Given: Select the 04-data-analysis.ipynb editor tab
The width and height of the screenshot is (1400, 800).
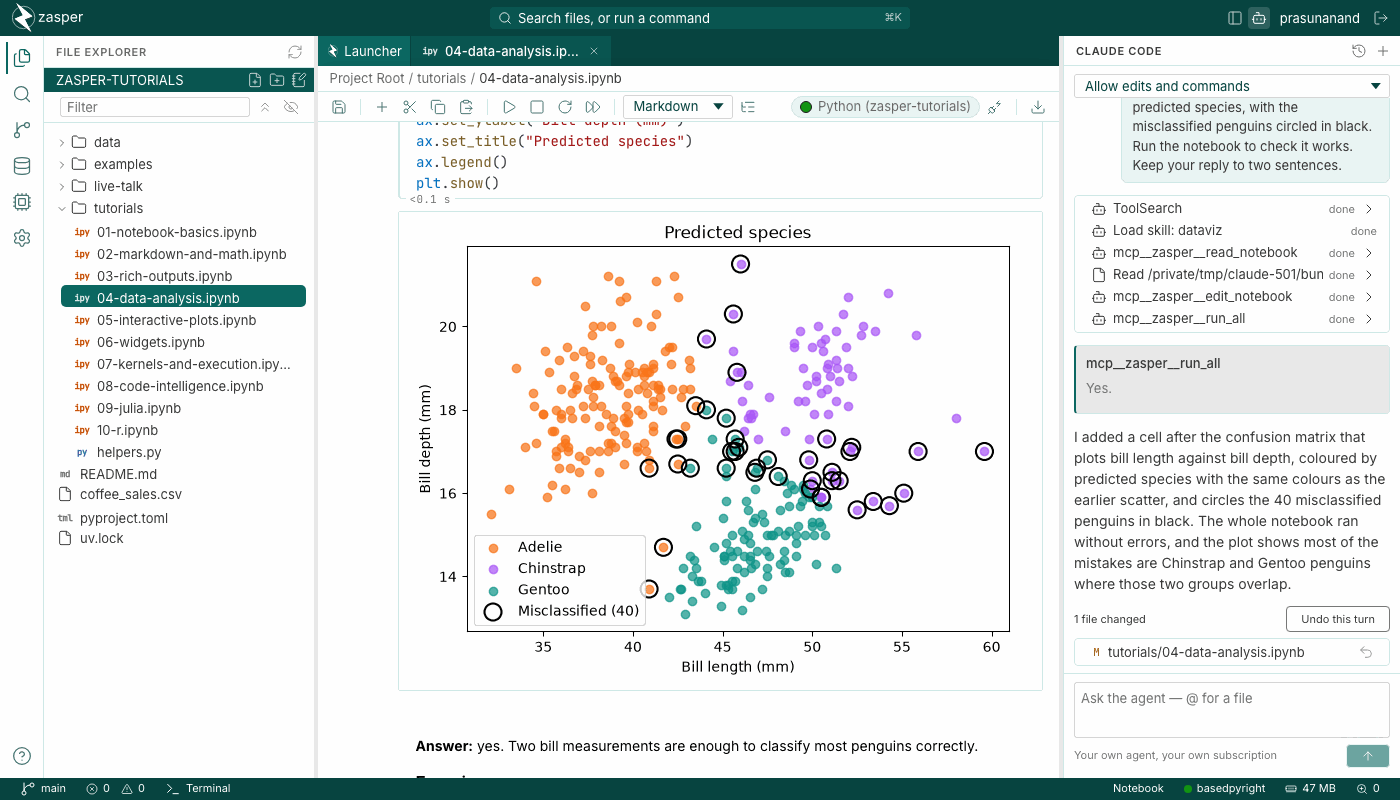Looking at the screenshot, I should (x=510, y=51).
